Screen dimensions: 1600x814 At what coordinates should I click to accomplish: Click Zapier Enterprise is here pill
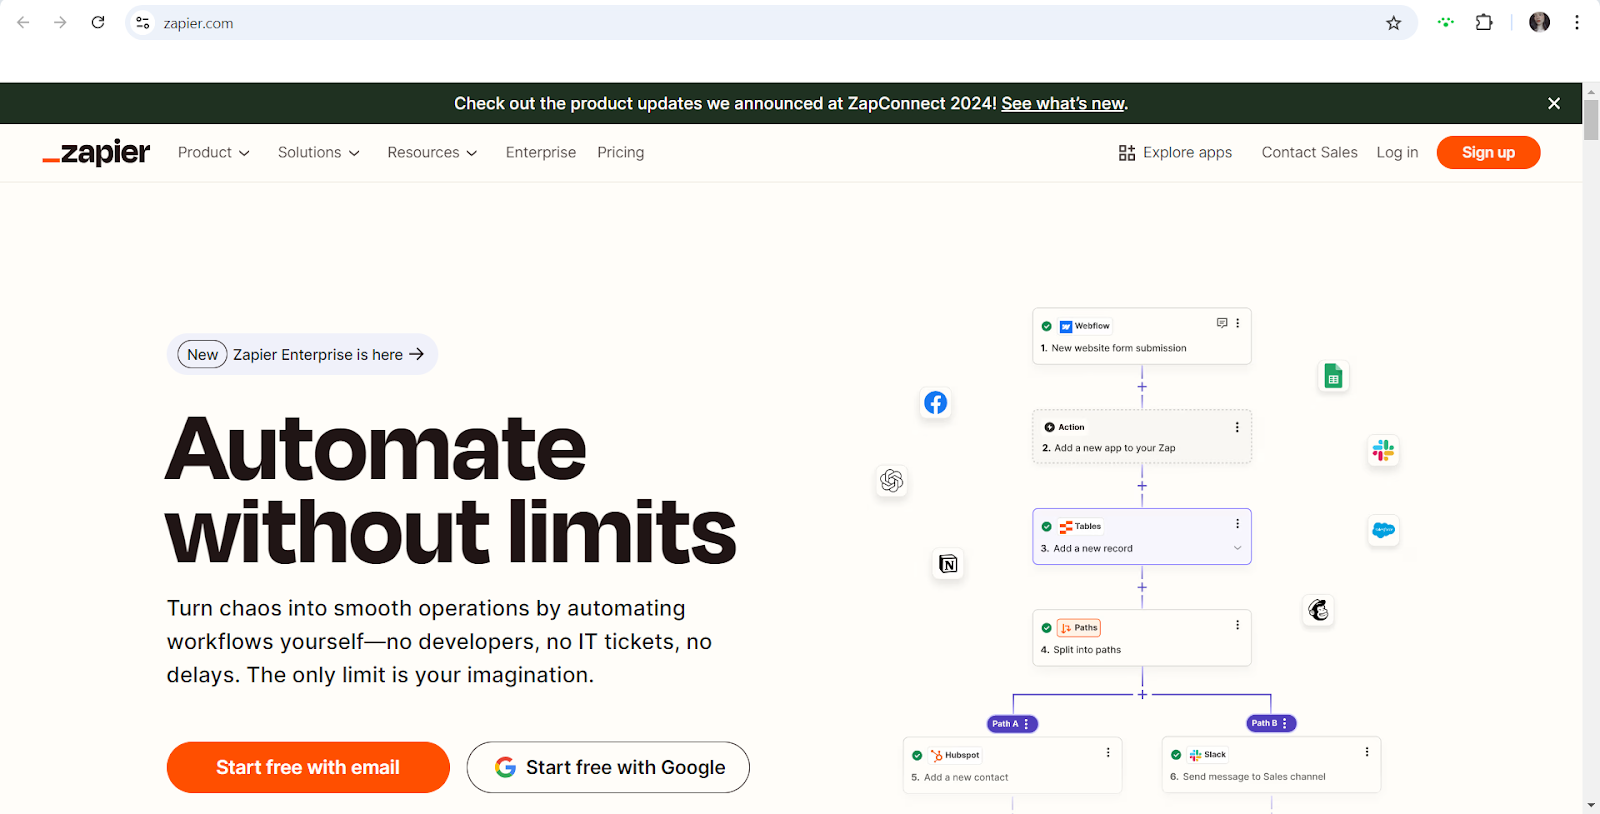coord(302,354)
